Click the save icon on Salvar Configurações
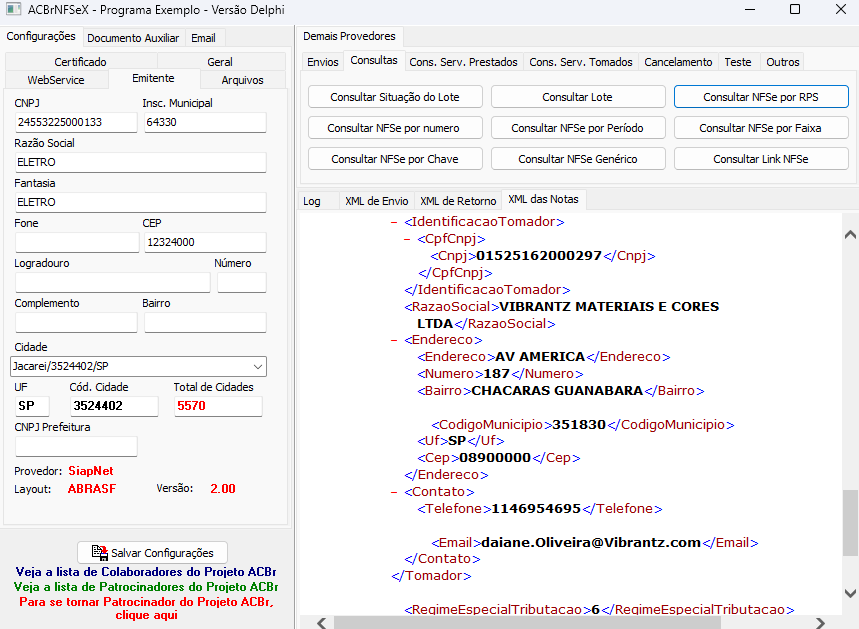Viewport: 859px width, 629px height. click(x=100, y=552)
